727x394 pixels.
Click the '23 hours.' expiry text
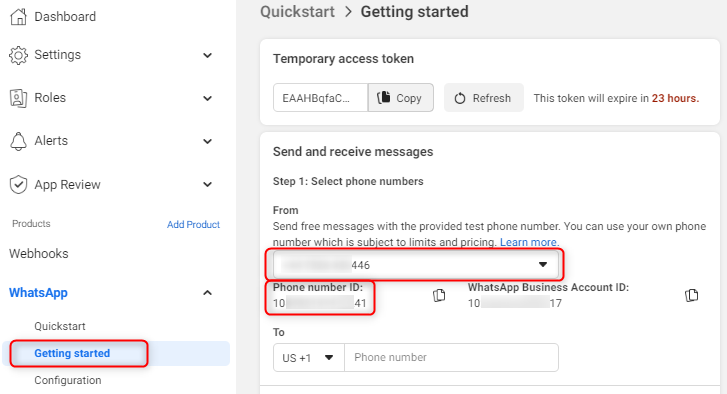coord(676,98)
